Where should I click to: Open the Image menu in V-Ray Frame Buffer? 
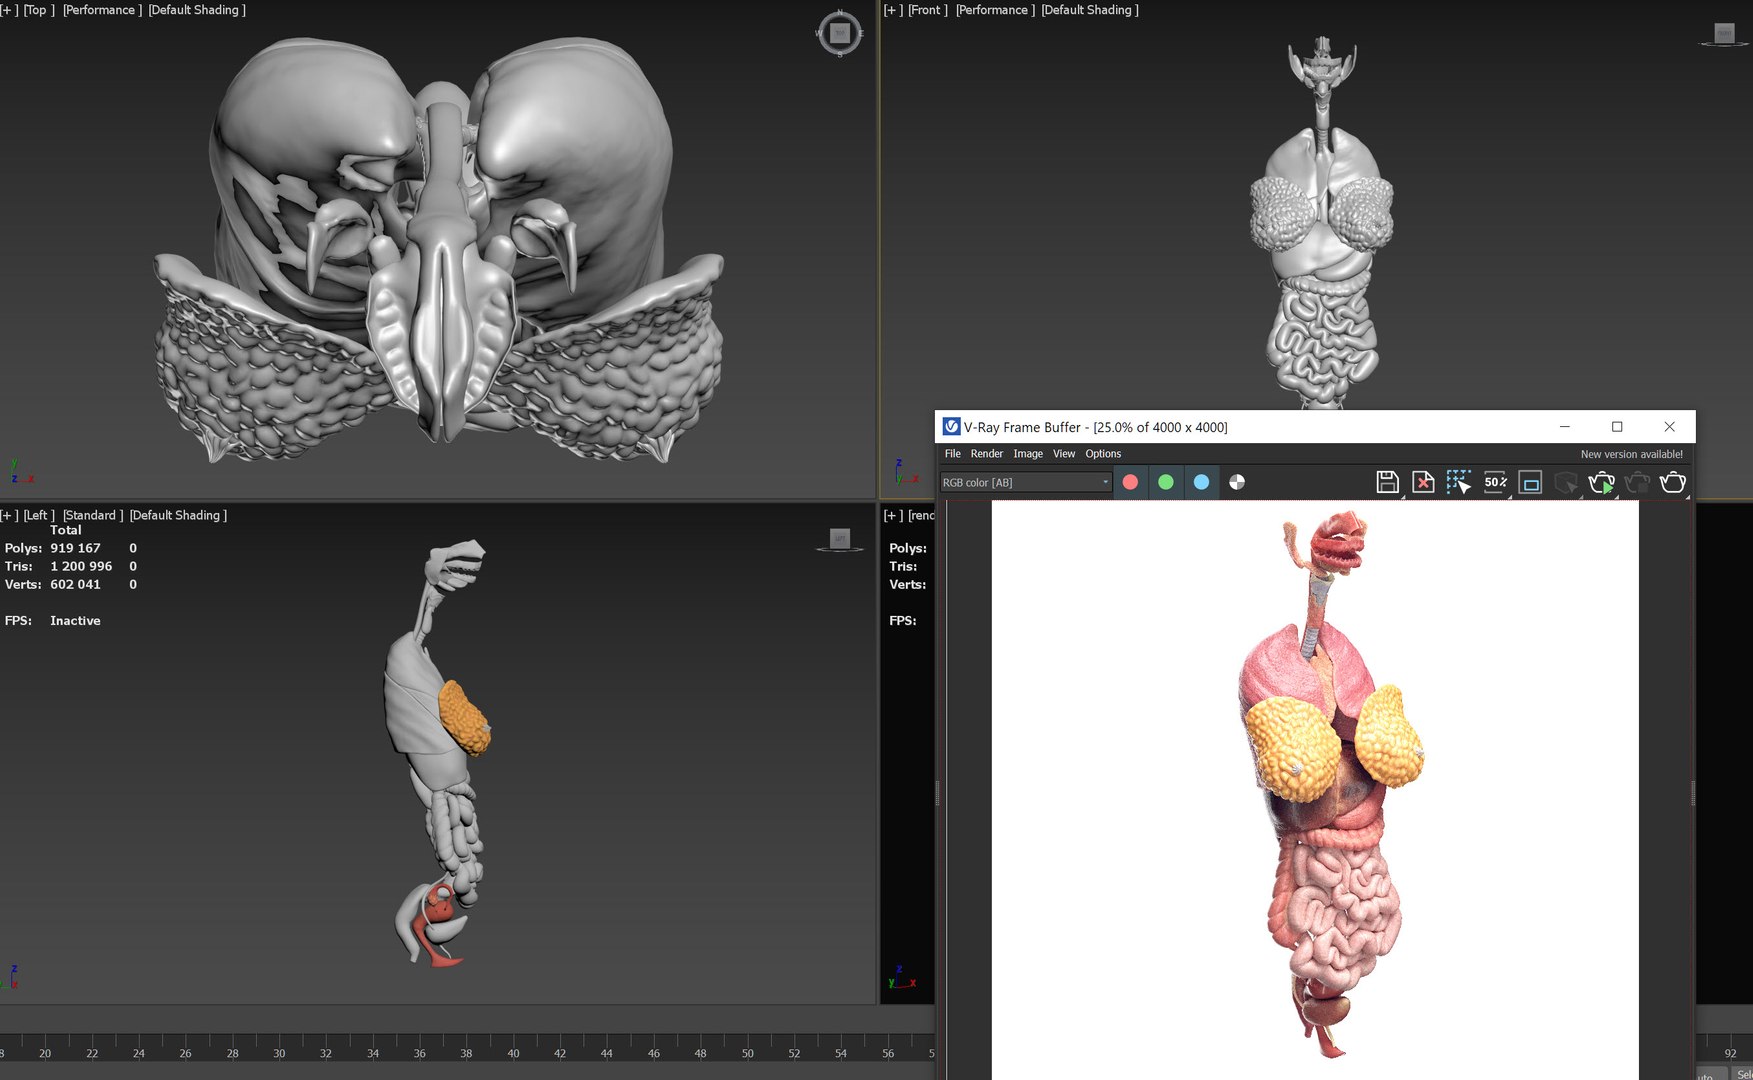coord(1028,454)
